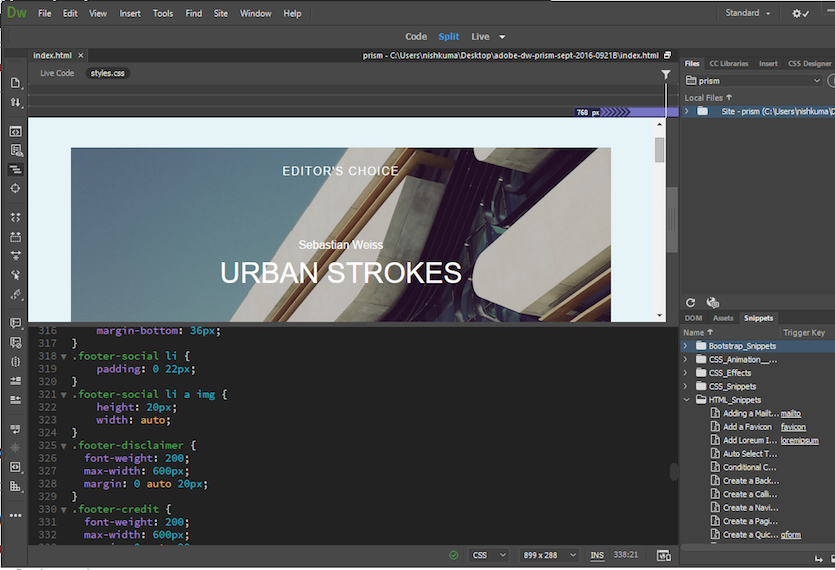Image resolution: width=835 pixels, height=570 pixels.
Task: Open the CSS language dropdown in the status bar
Action: pyautogui.click(x=488, y=555)
